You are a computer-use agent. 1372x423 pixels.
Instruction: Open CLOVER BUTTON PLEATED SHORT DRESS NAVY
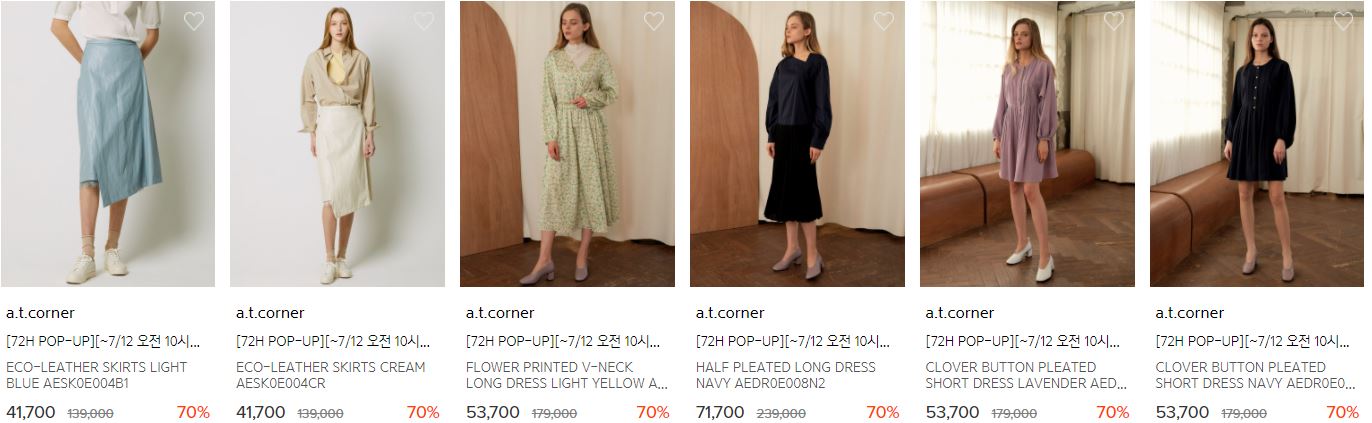click(x=1256, y=375)
